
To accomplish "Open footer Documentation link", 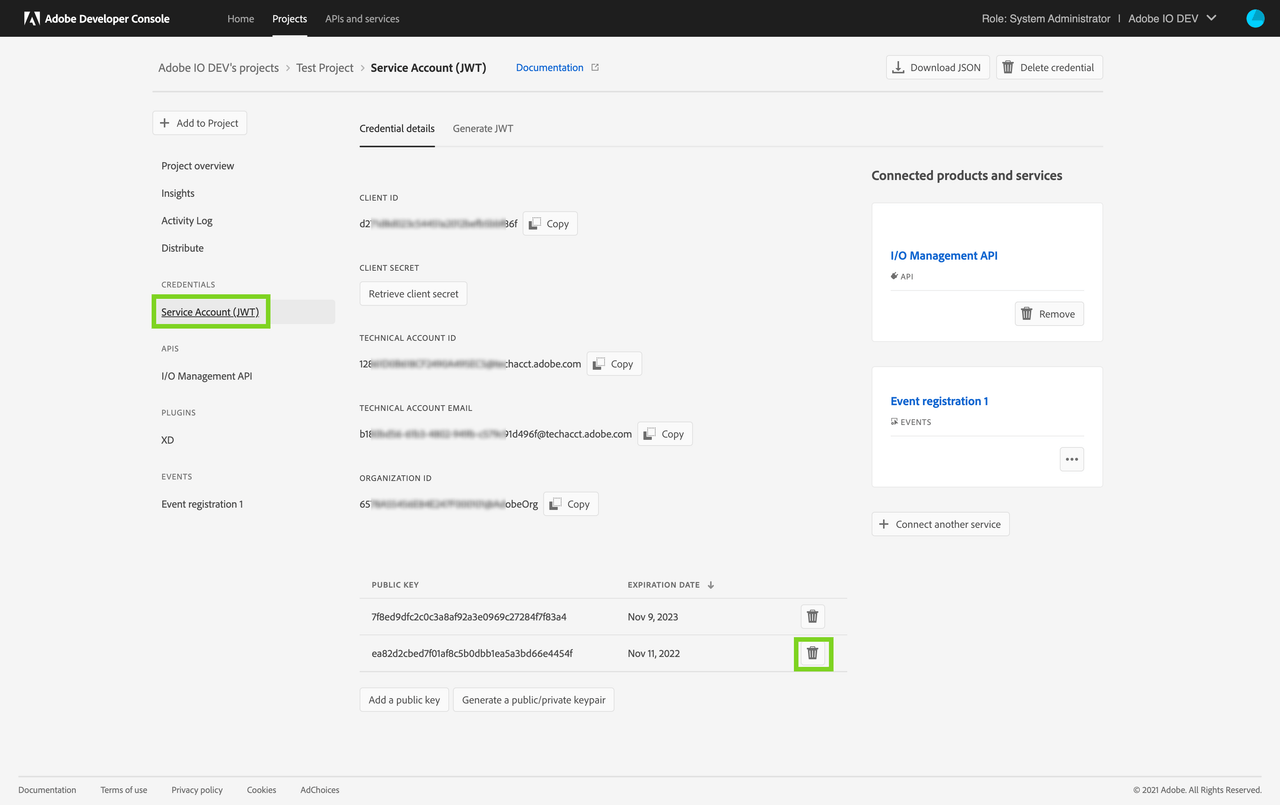I will pyautogui.click(x=47, y=790).
